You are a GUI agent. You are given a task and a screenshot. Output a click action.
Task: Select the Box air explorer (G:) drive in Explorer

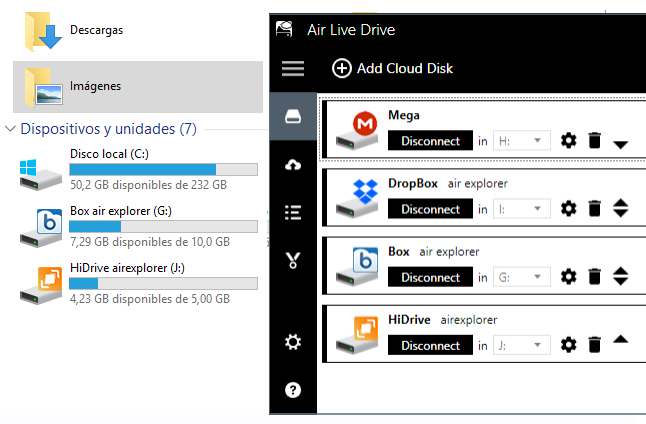pyautogui.click(x=138, y=227)
